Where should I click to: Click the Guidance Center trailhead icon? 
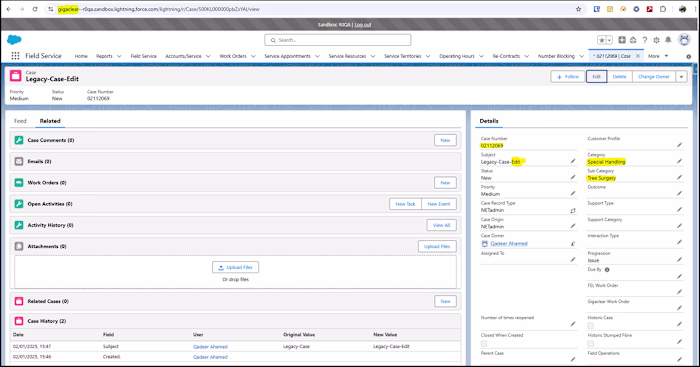(x=633, y=40)
